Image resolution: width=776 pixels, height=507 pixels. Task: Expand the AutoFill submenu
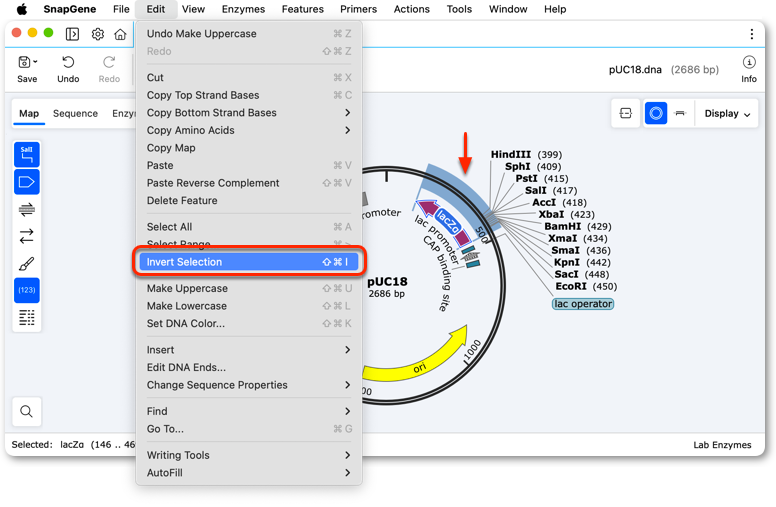[x=249, y=473]
